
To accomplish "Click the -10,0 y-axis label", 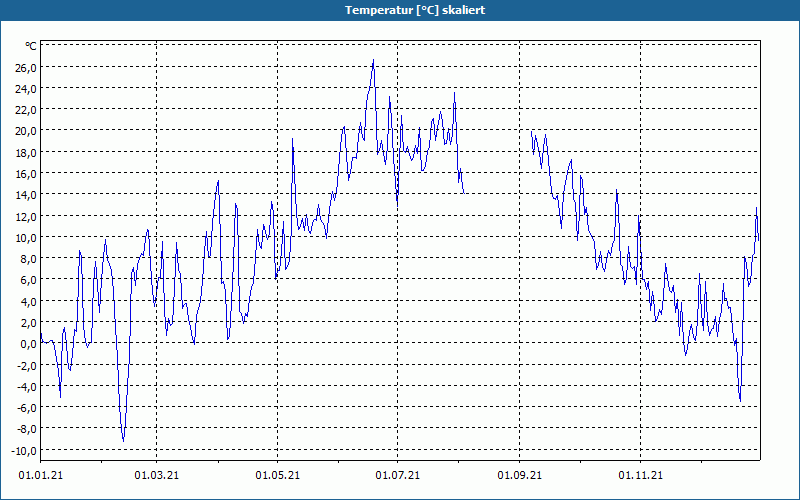I will (24, 451).
